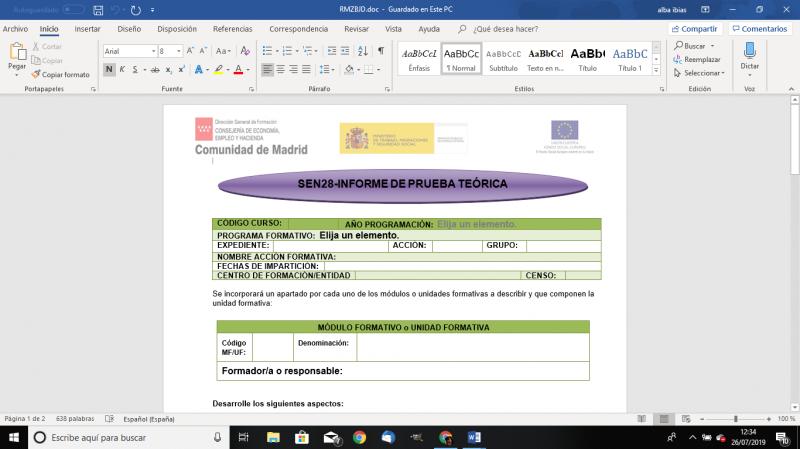Click the Copiar formato paintbrush icon
The height and width of the screenshot is (449, 800).
35,74
